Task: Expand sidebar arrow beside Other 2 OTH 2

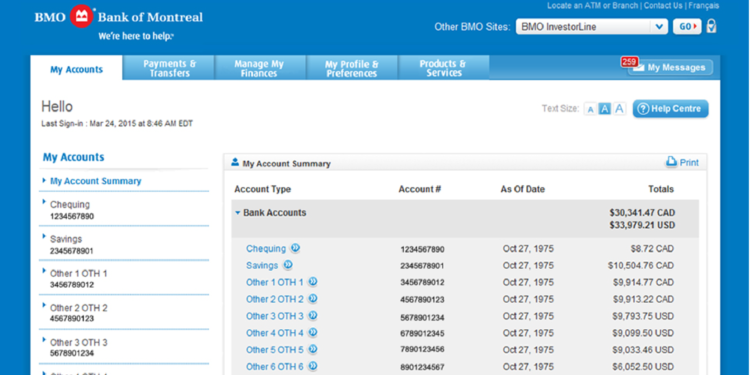Action: pyautogui.click(x=44, y=305)
